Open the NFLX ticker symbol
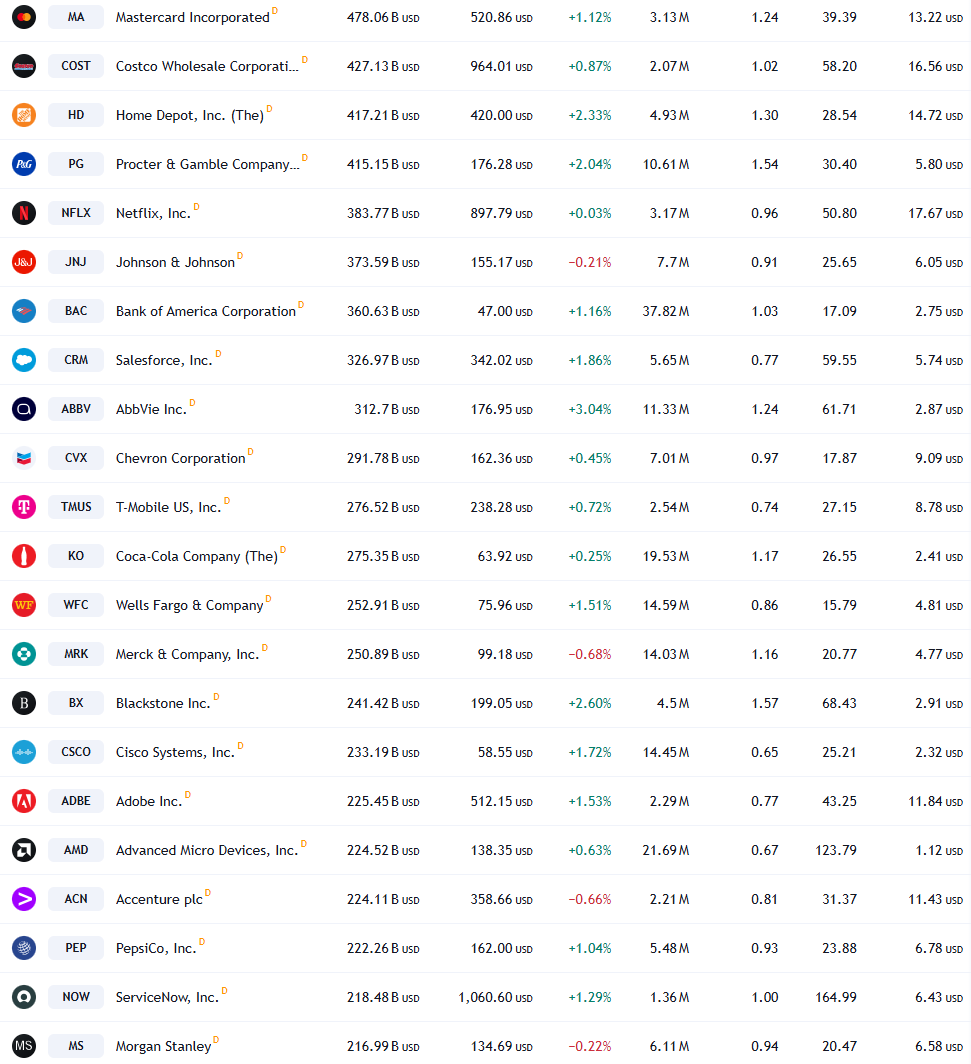971x1064 pixels. (x=76, y=213)
